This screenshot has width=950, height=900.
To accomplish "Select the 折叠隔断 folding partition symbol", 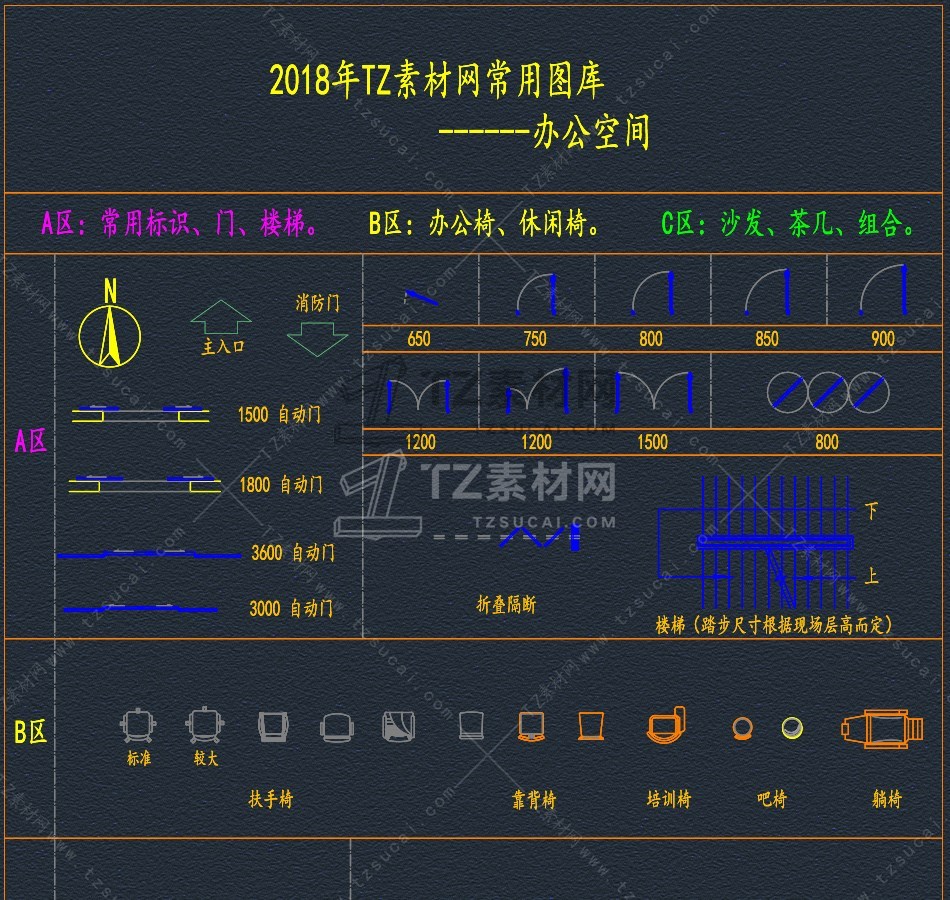I will point(508,538).
